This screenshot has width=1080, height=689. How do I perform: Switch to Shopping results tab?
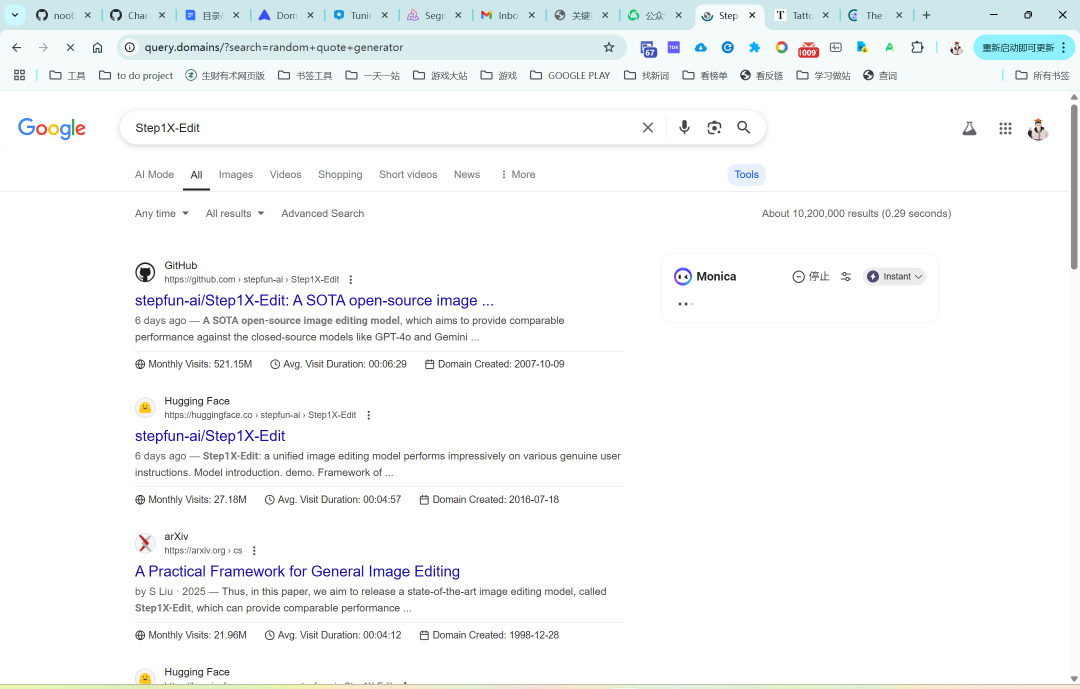pyautogui.click(x=340, y=175)
